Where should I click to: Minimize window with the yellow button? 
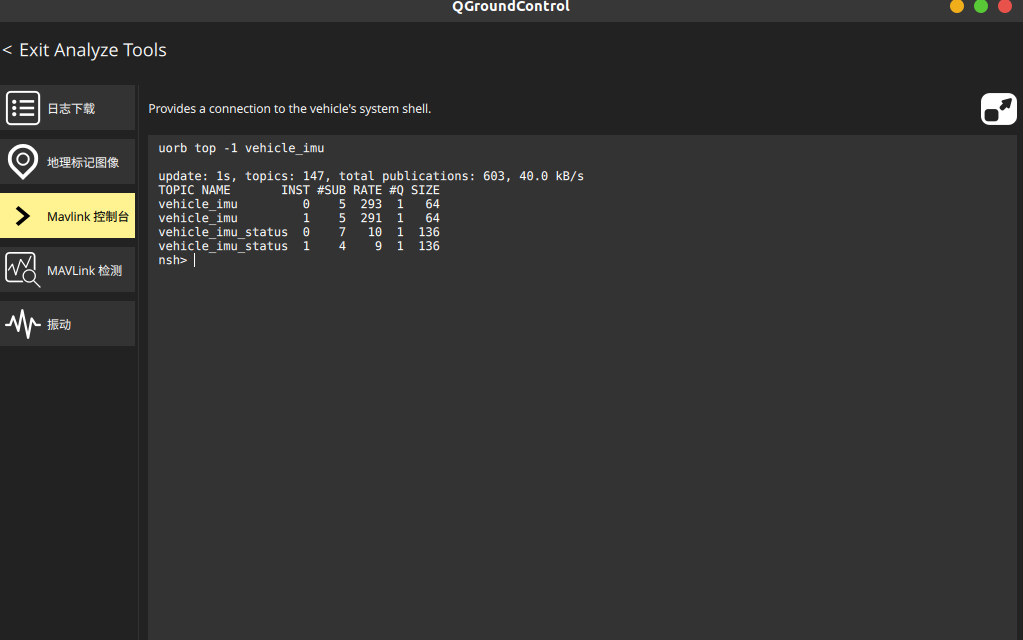click(x=957, y=6)
